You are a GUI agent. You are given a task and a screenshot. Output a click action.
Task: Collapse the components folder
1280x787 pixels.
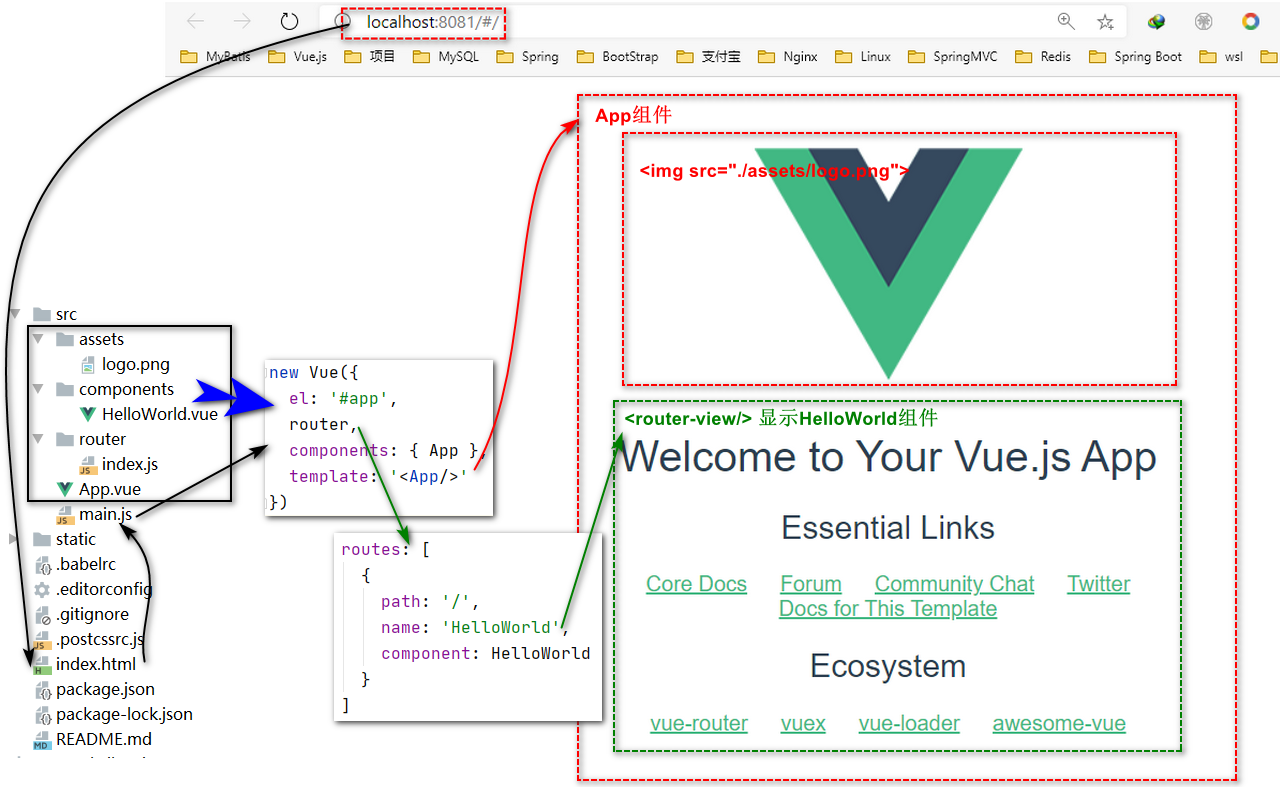coord(38,389)
